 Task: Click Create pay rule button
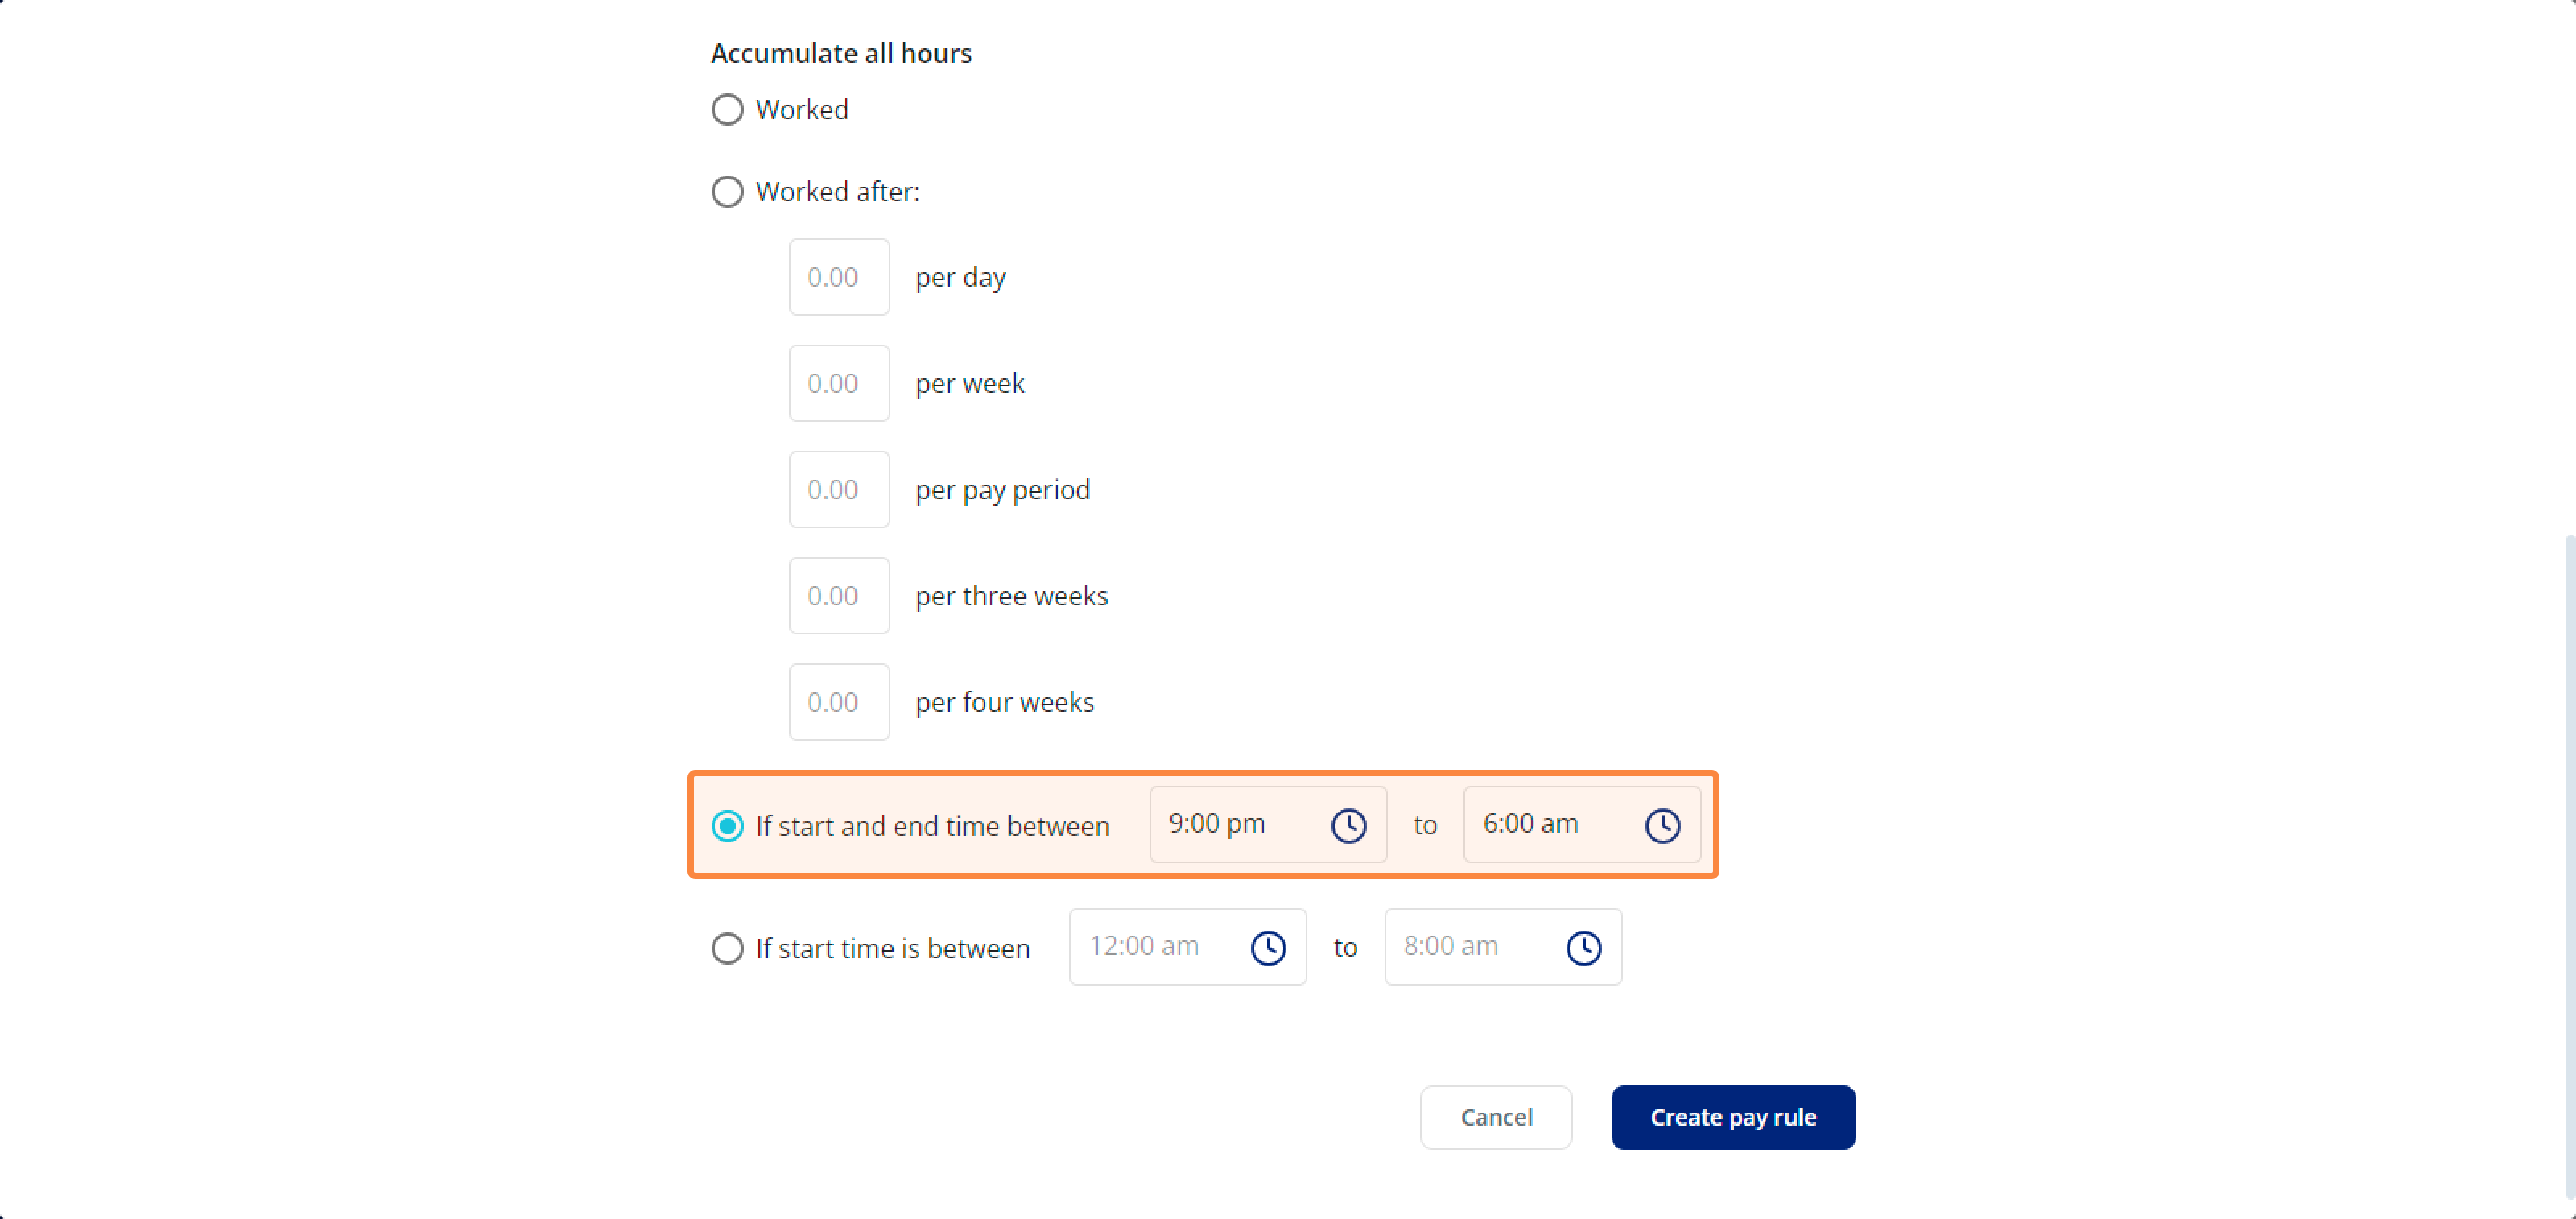pos(1732,1117)
